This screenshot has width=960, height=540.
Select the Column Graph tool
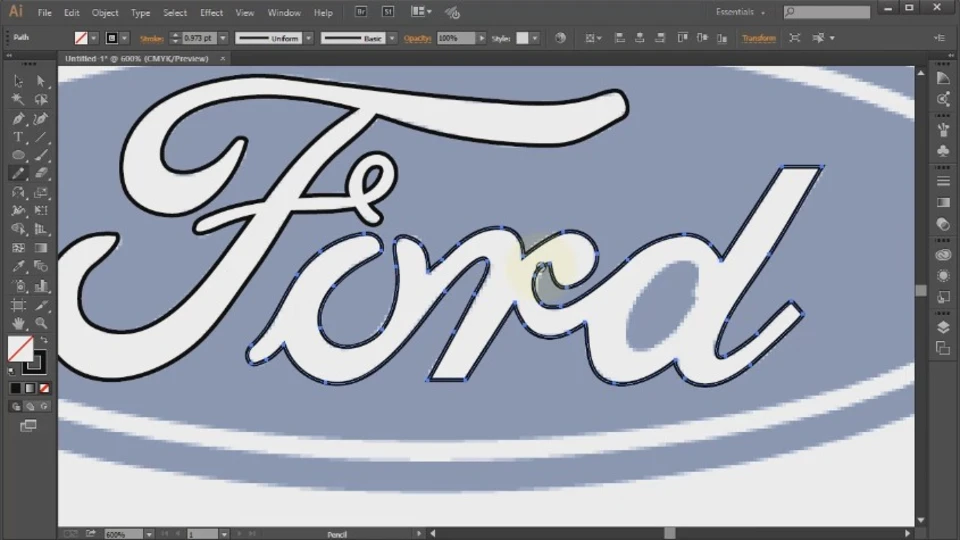point(41,286)
